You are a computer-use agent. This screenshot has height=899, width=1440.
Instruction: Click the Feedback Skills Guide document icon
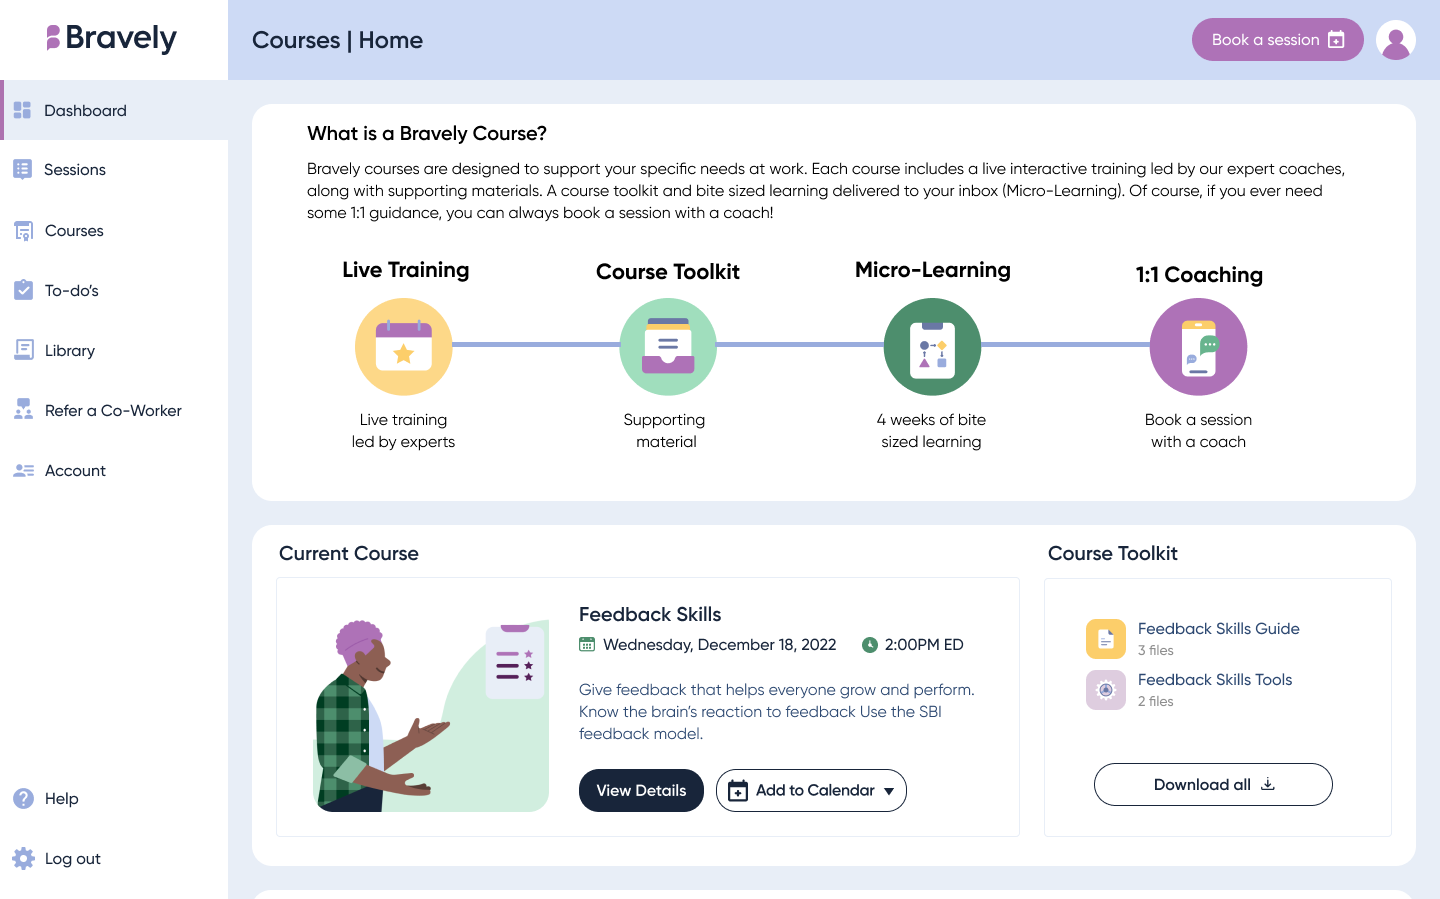[x=1106, y=639]
